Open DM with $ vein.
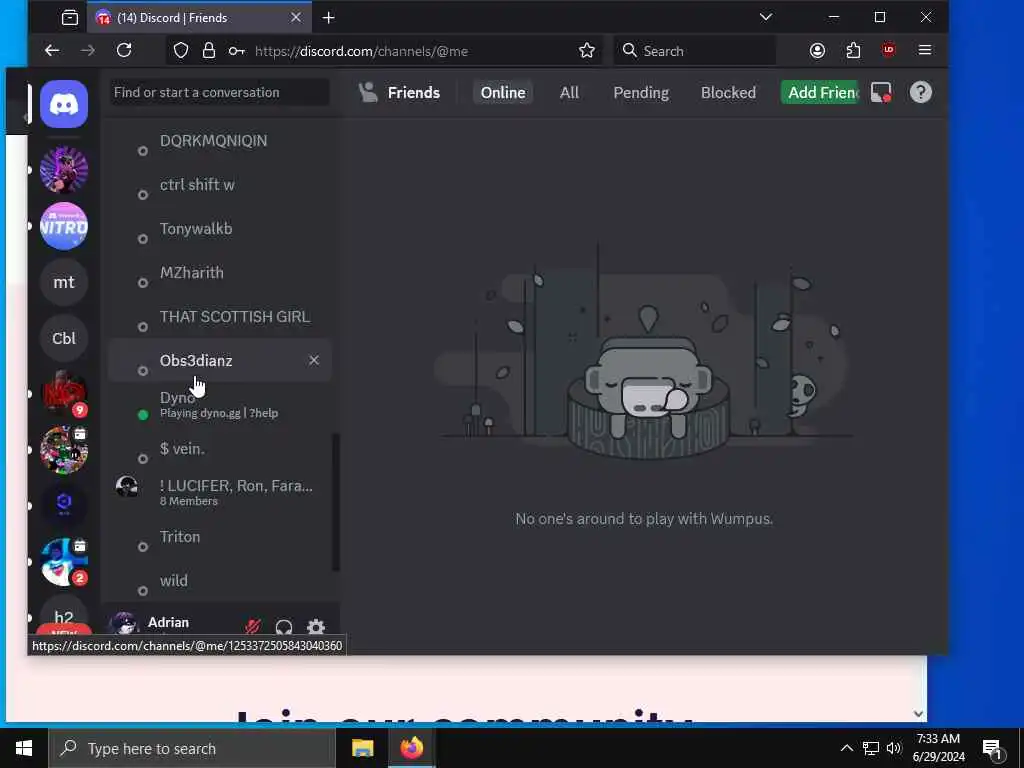 coord(220,449)
